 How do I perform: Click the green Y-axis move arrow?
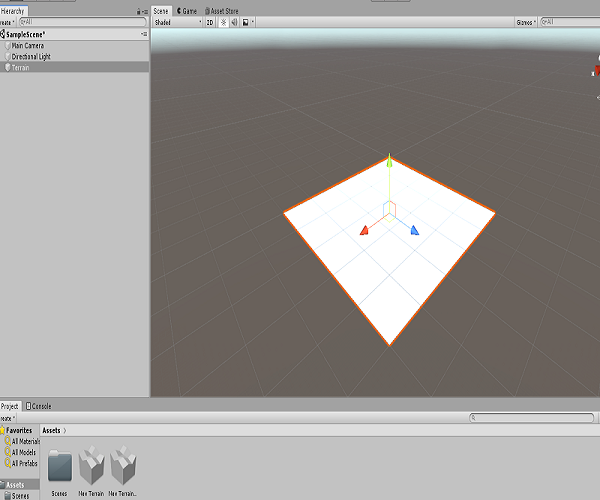[389, 160]
